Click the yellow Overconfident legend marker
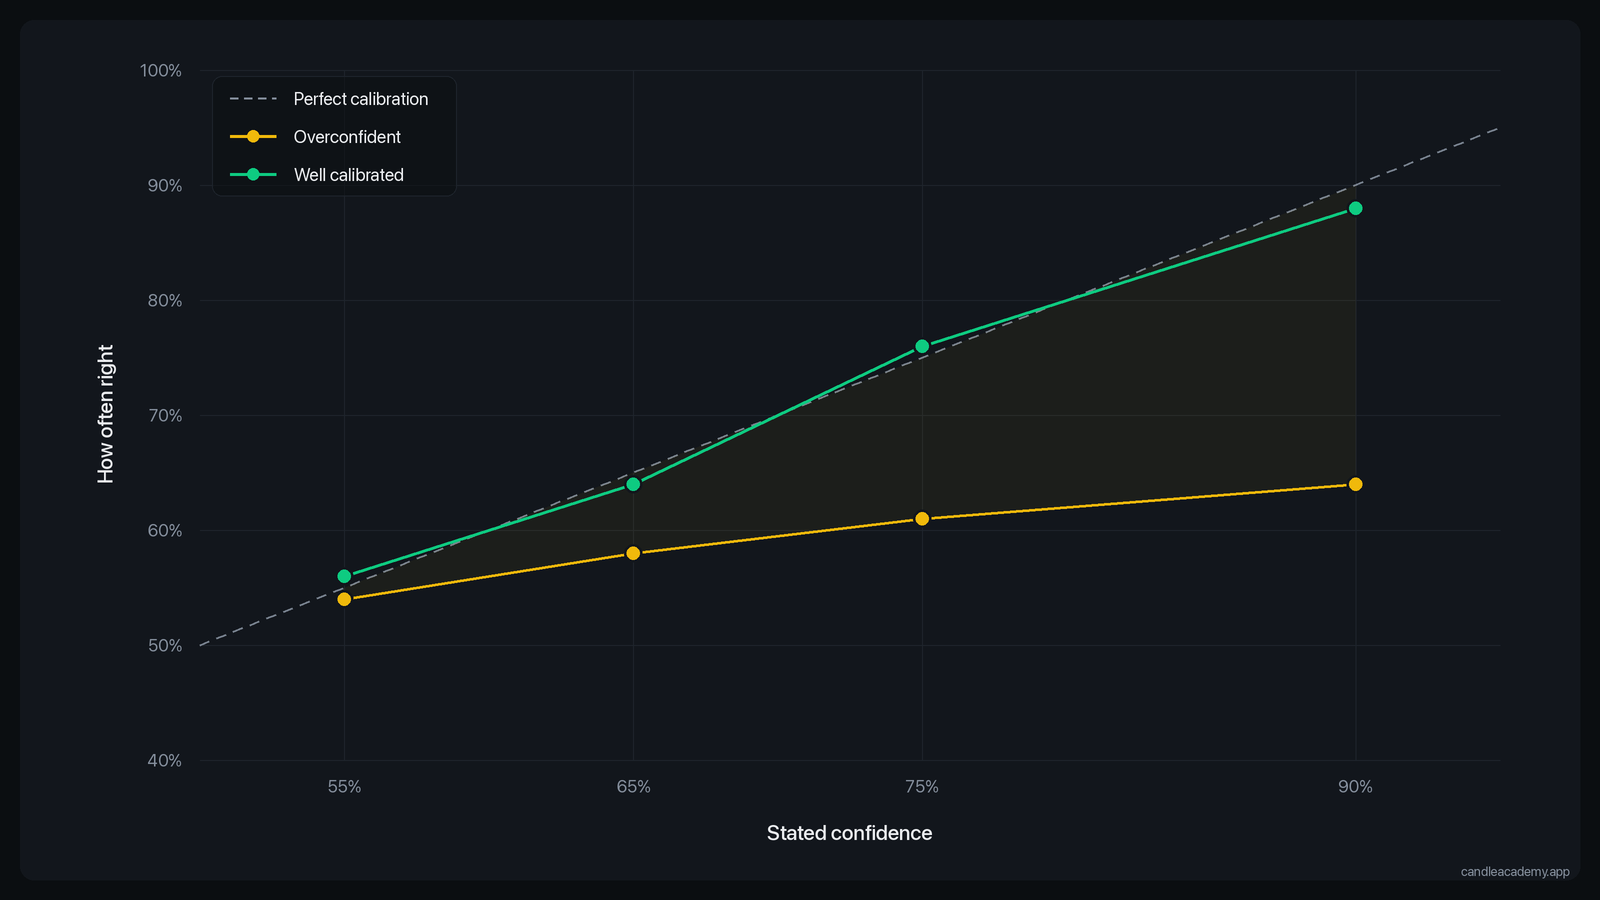 coord(253,137)
